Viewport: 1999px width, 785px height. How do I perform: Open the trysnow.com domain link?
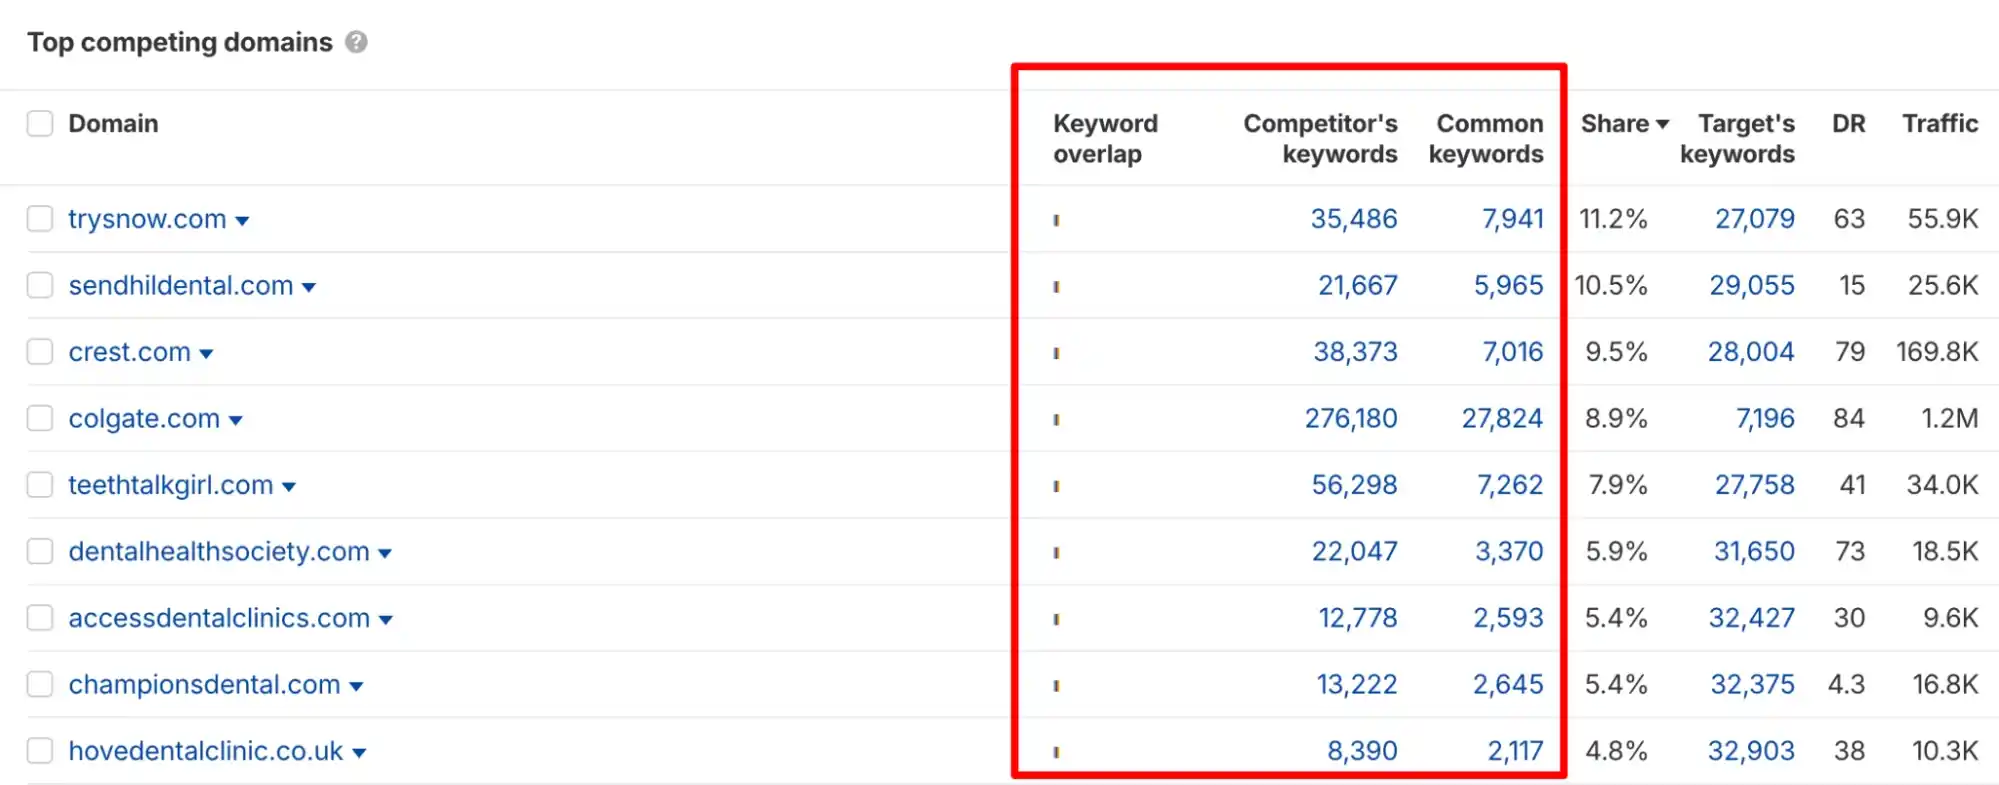[147, 219]
